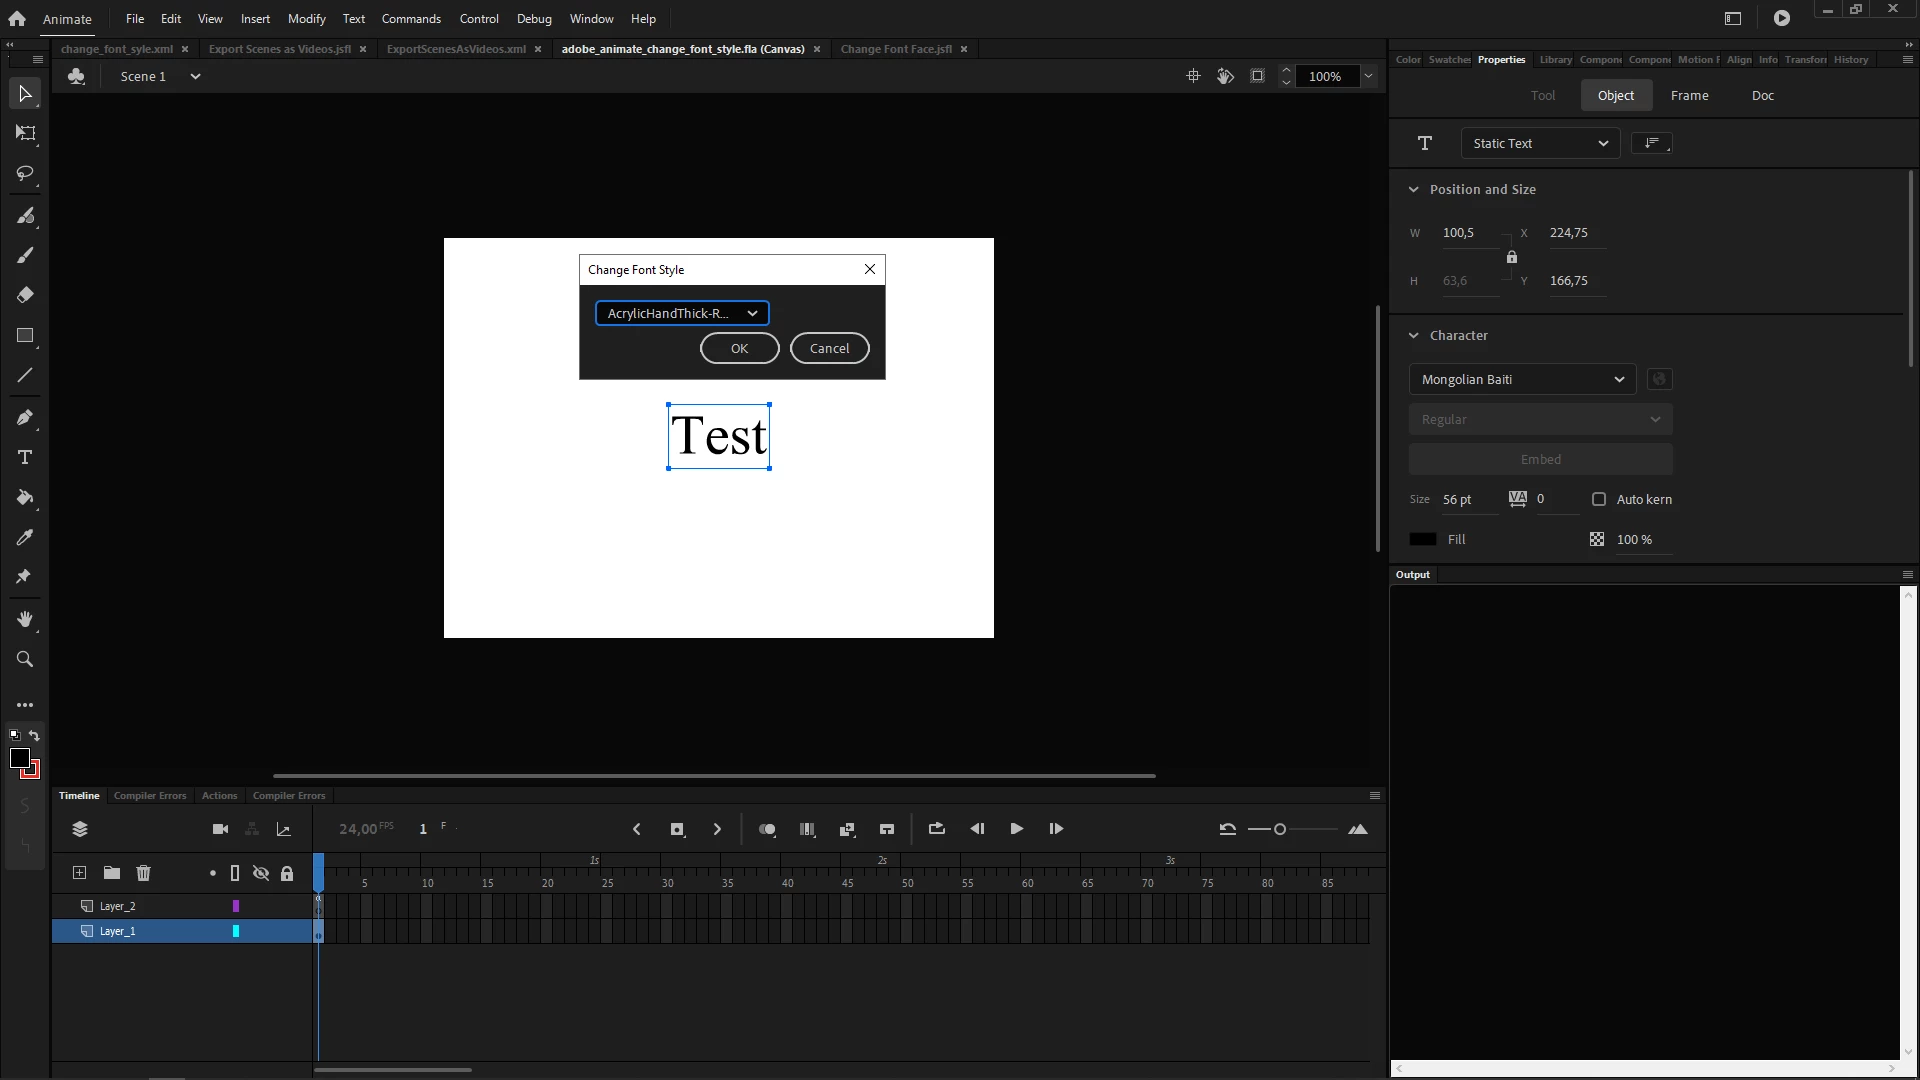
Task: Toggle lock all layers icon
Action: pyautogui.click(x=287, y=873)
